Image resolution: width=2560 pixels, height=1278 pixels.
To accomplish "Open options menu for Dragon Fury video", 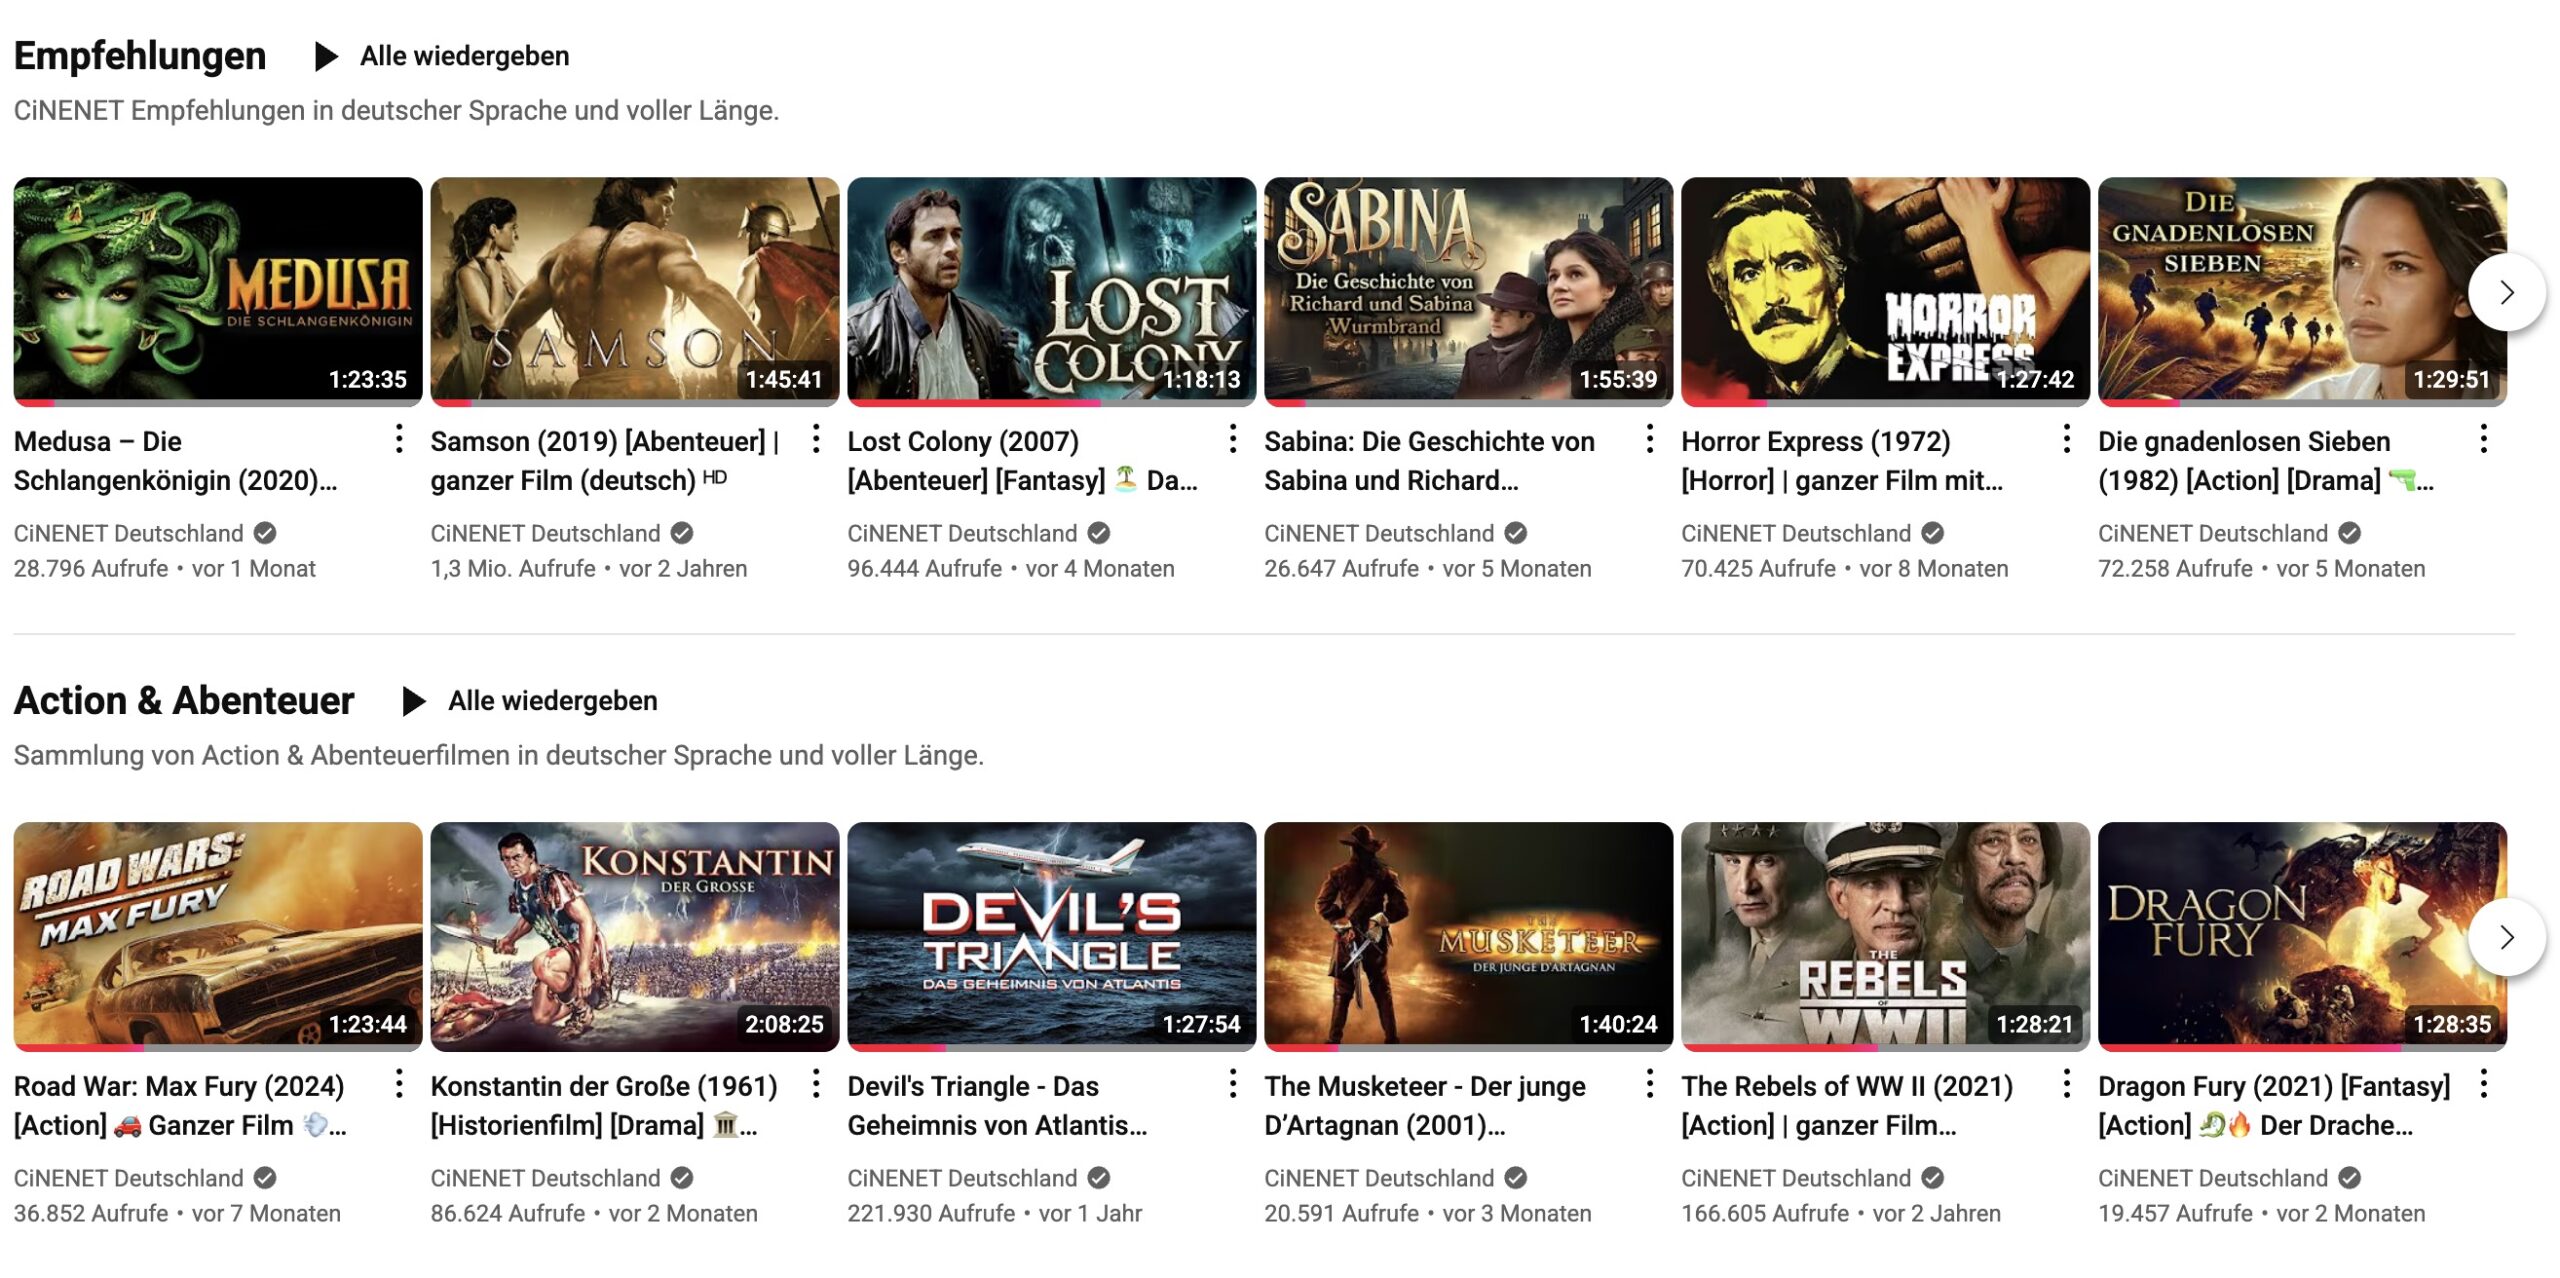I will tap(2484, 1084).
